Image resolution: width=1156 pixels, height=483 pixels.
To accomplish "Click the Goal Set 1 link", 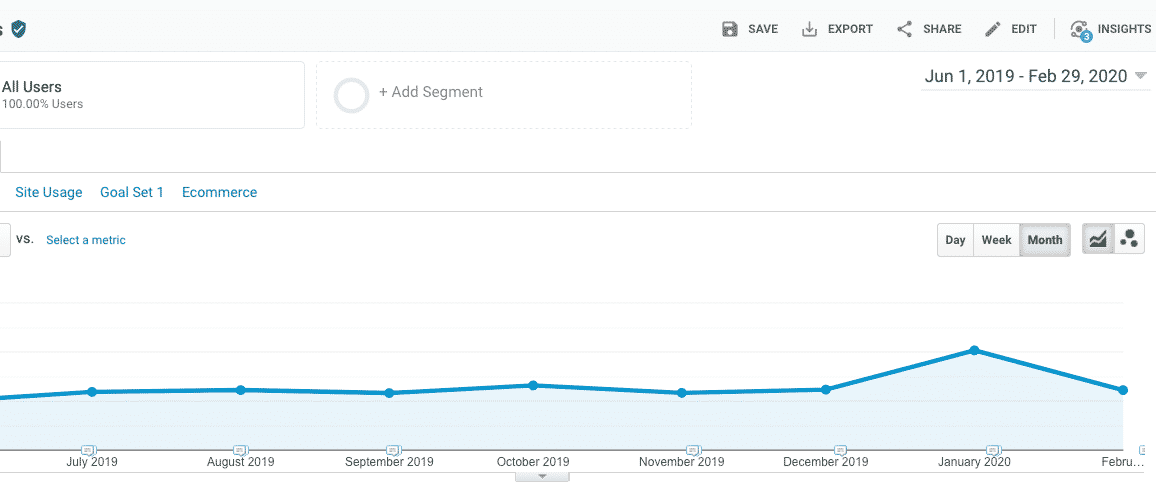I will click(132, 192).
